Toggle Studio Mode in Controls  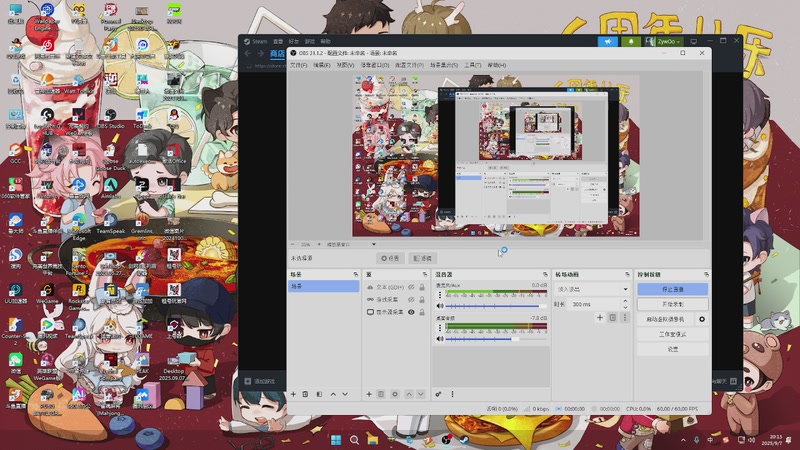click(672, 335)
